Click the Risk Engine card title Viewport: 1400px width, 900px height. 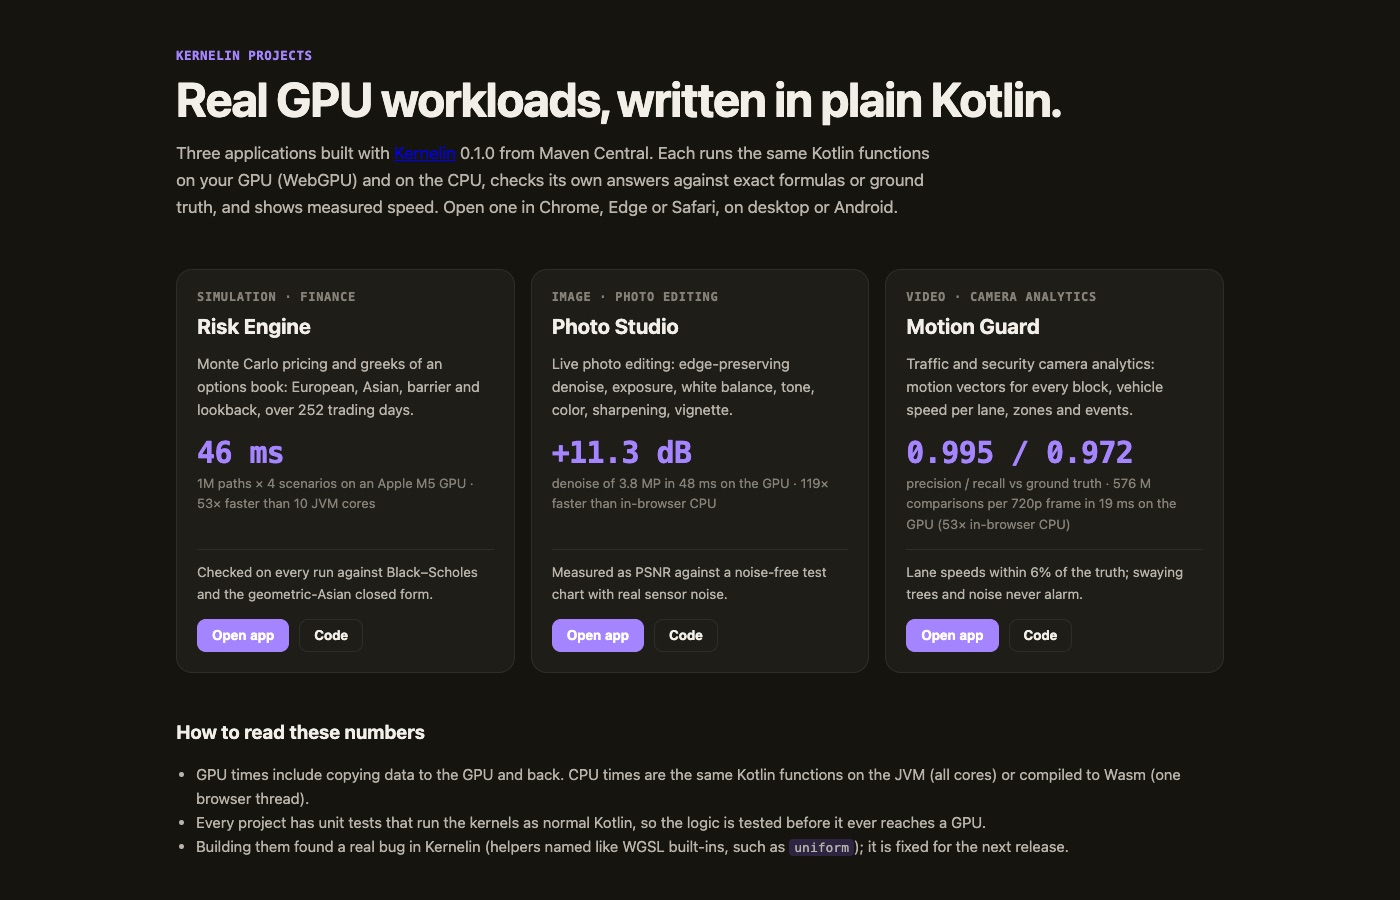pos(254,327)
